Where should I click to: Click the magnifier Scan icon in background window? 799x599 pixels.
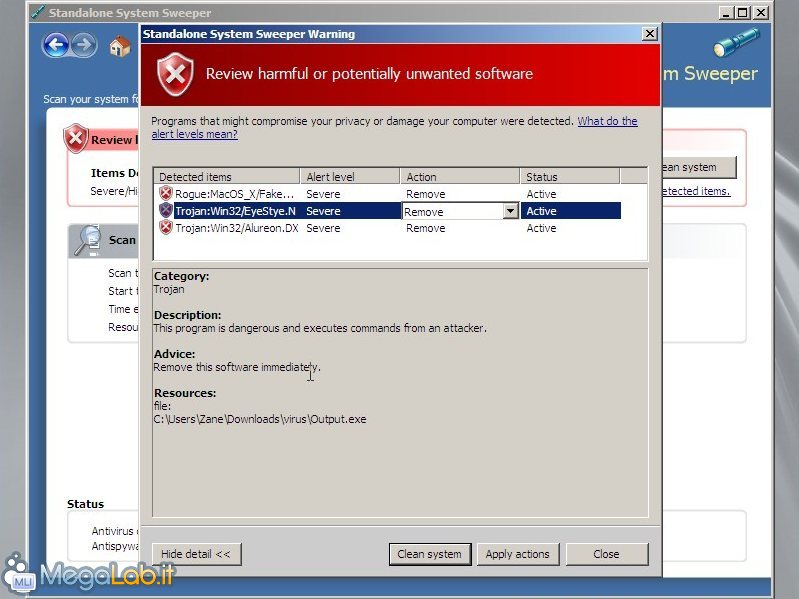(x=88, y=240)
